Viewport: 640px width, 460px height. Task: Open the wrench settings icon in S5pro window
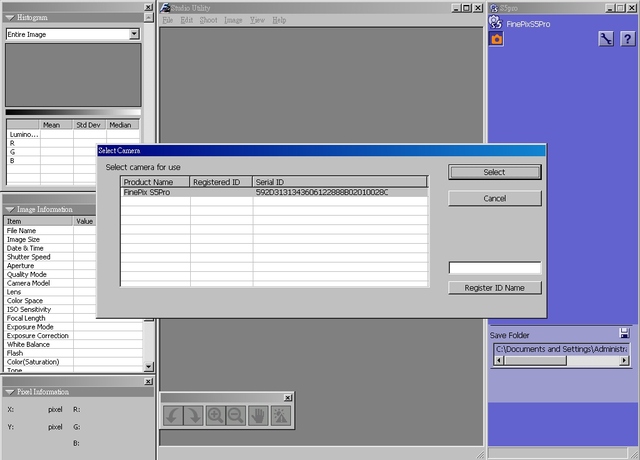point(606,39)
